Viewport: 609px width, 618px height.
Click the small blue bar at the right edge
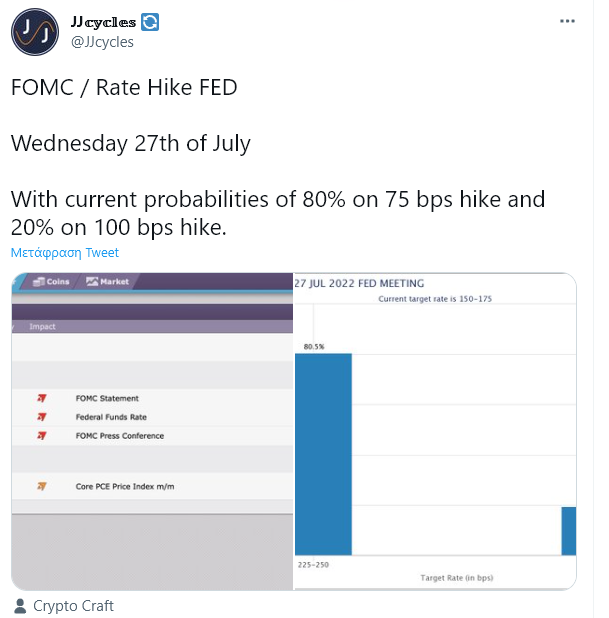(569, 531)
